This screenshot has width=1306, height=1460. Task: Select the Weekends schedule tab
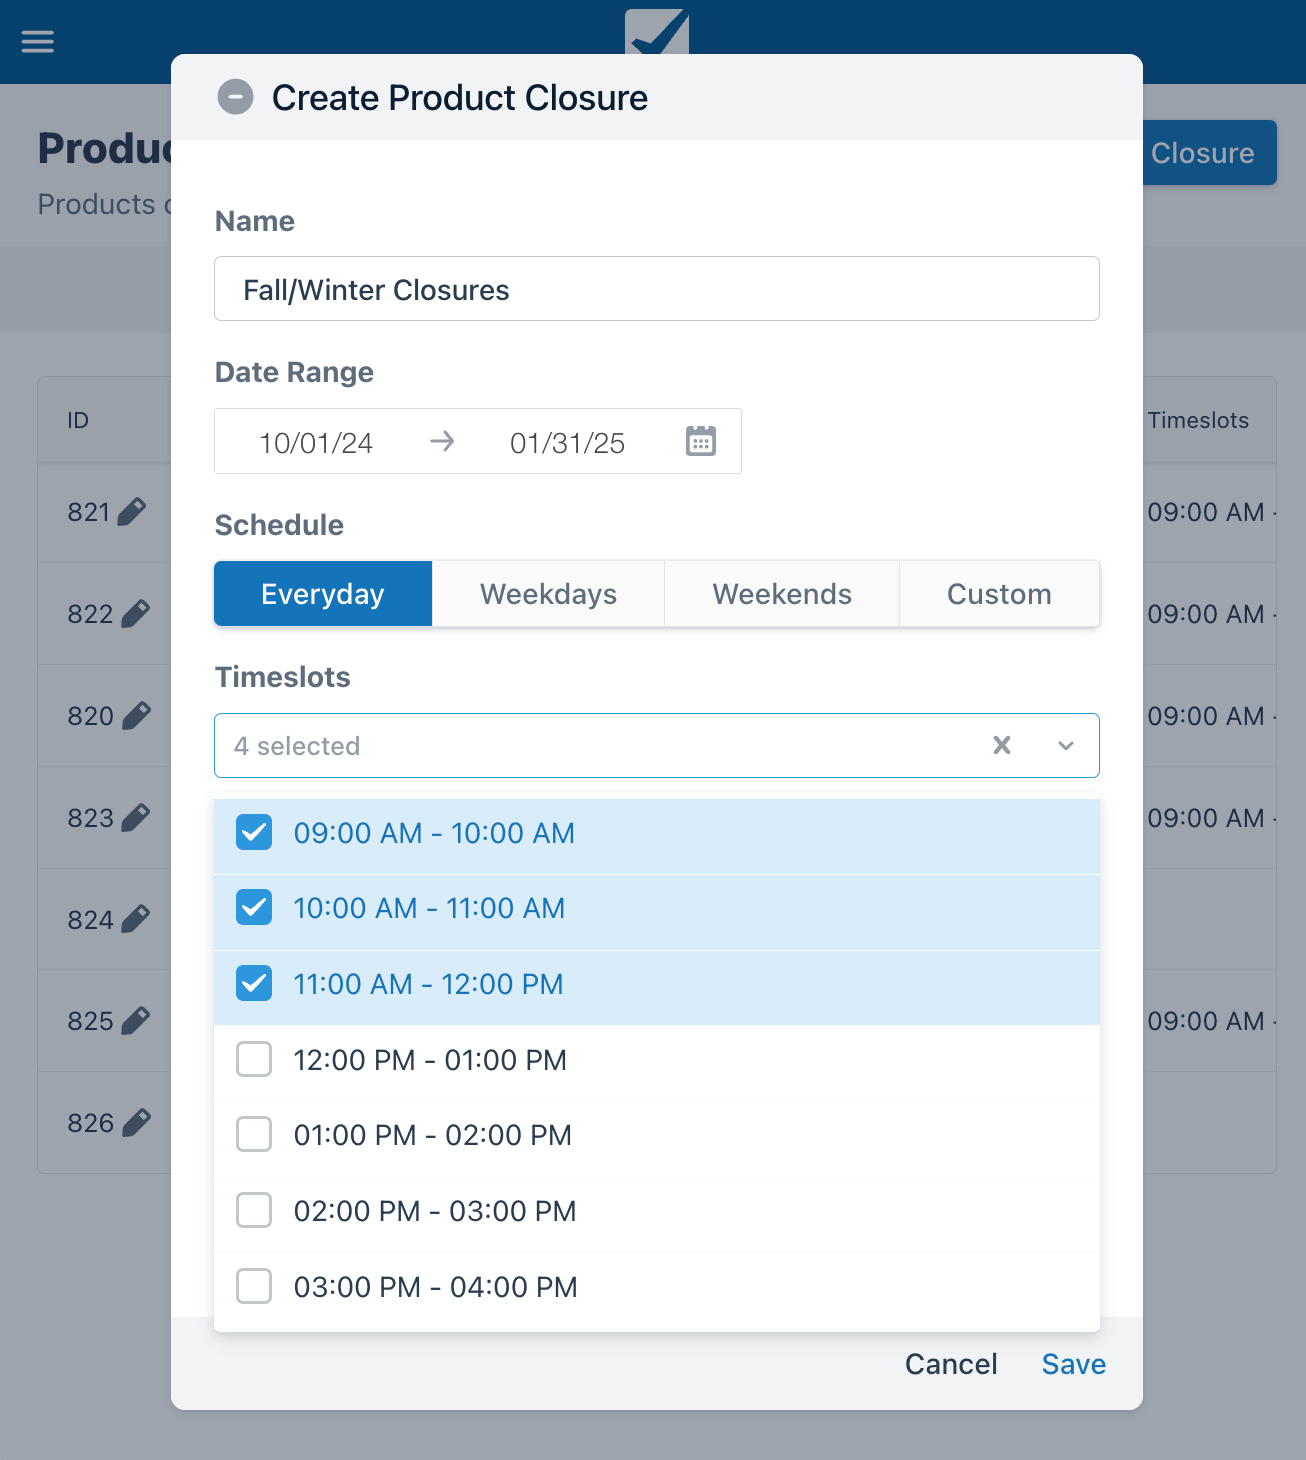pos(782,594)
